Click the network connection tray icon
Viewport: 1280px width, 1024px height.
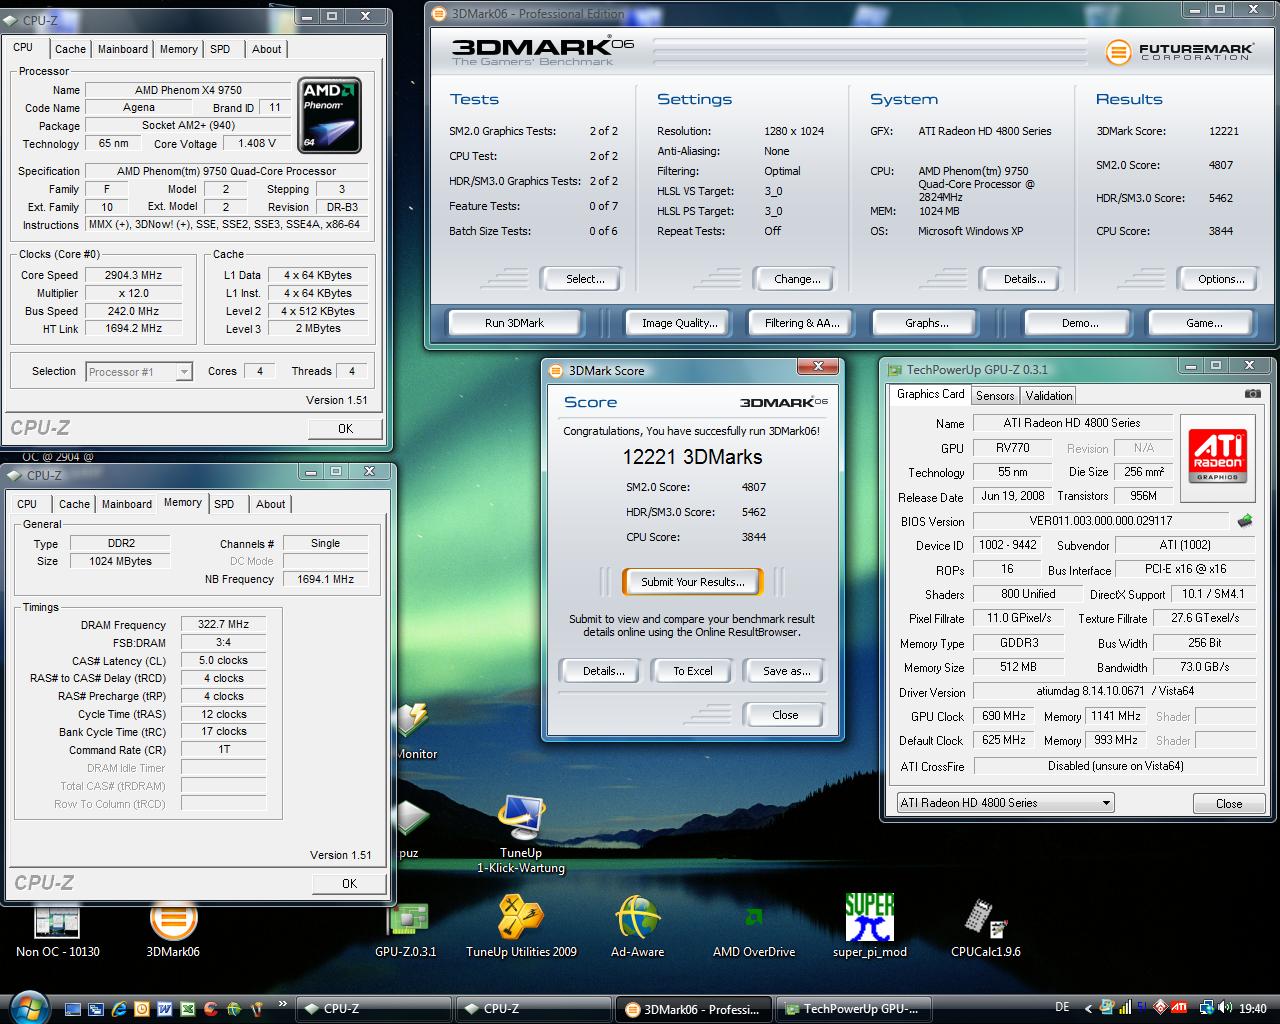1208,1008
